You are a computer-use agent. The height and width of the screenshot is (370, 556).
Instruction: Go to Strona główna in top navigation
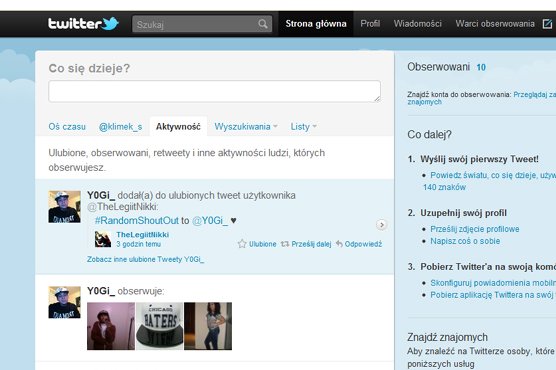pyautogui.click(x=316, y=24)
